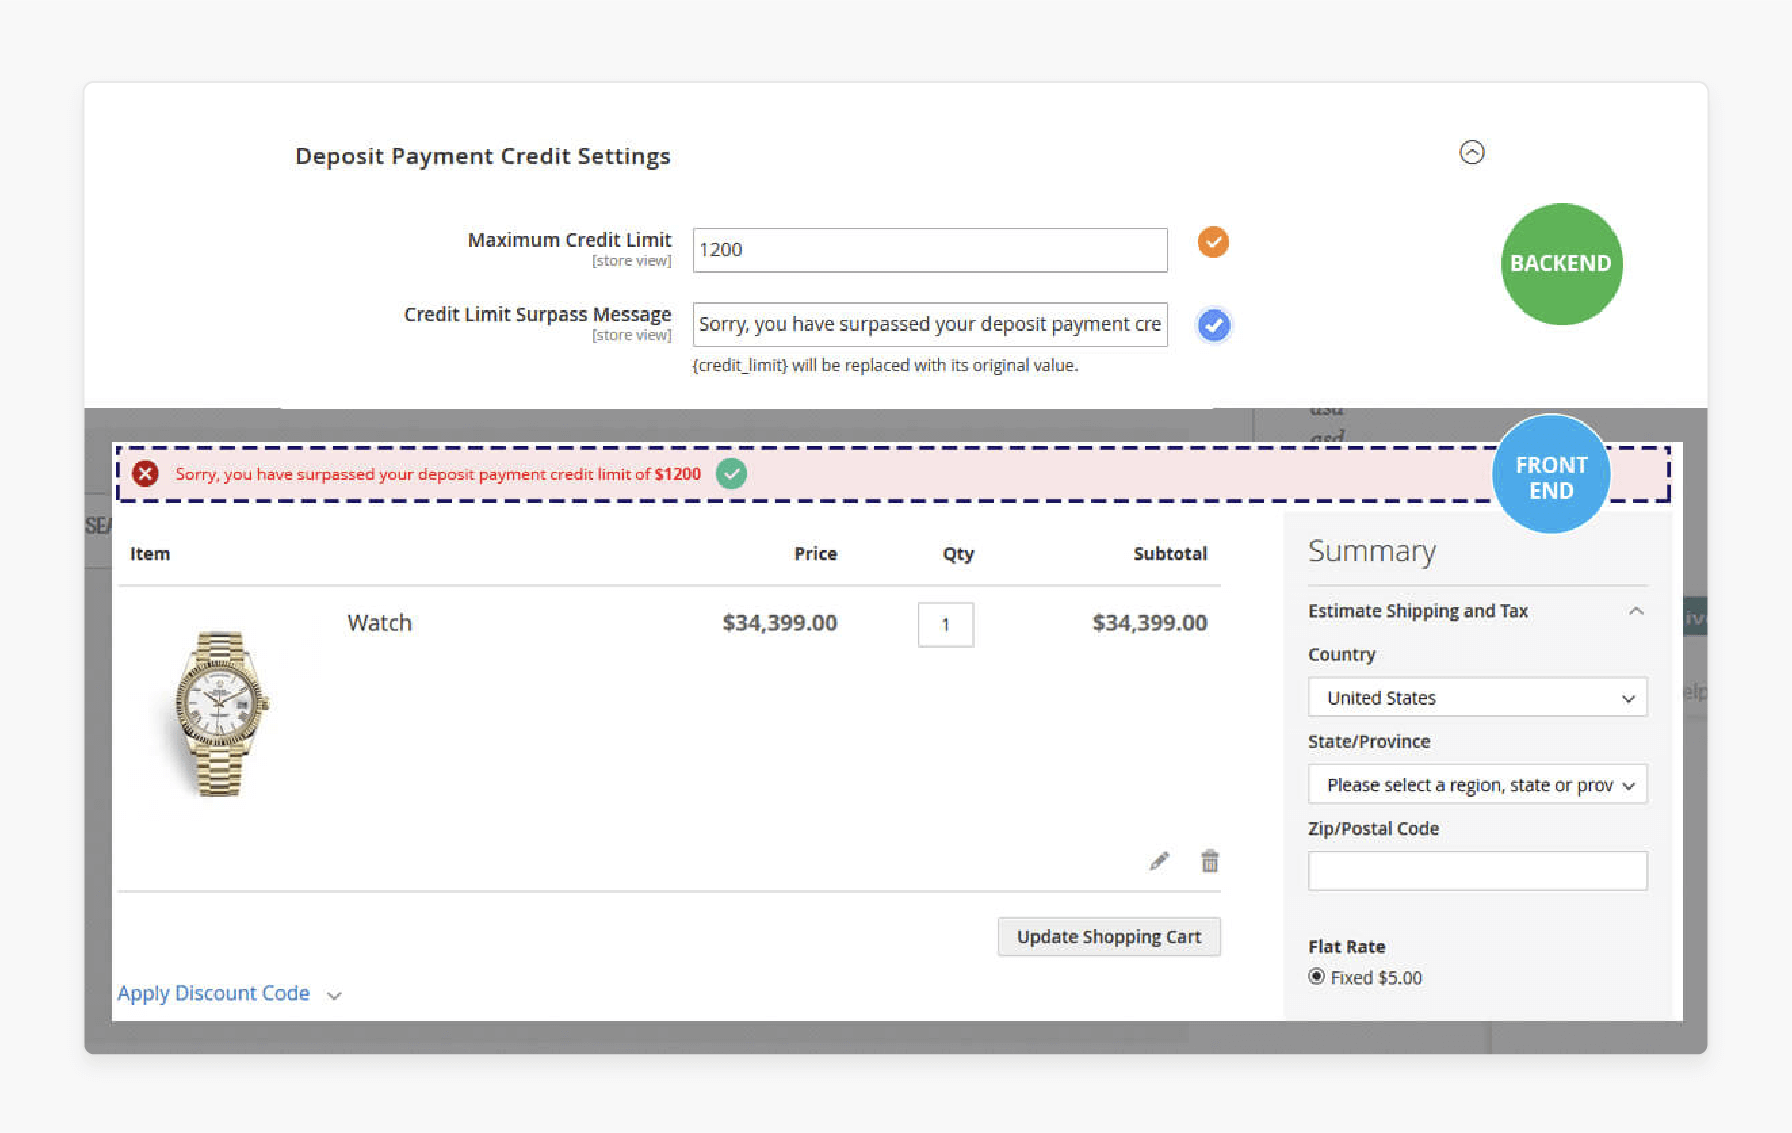Click the Flat Rate label
The image size is (1792, 1133).
click(1346, 946)
